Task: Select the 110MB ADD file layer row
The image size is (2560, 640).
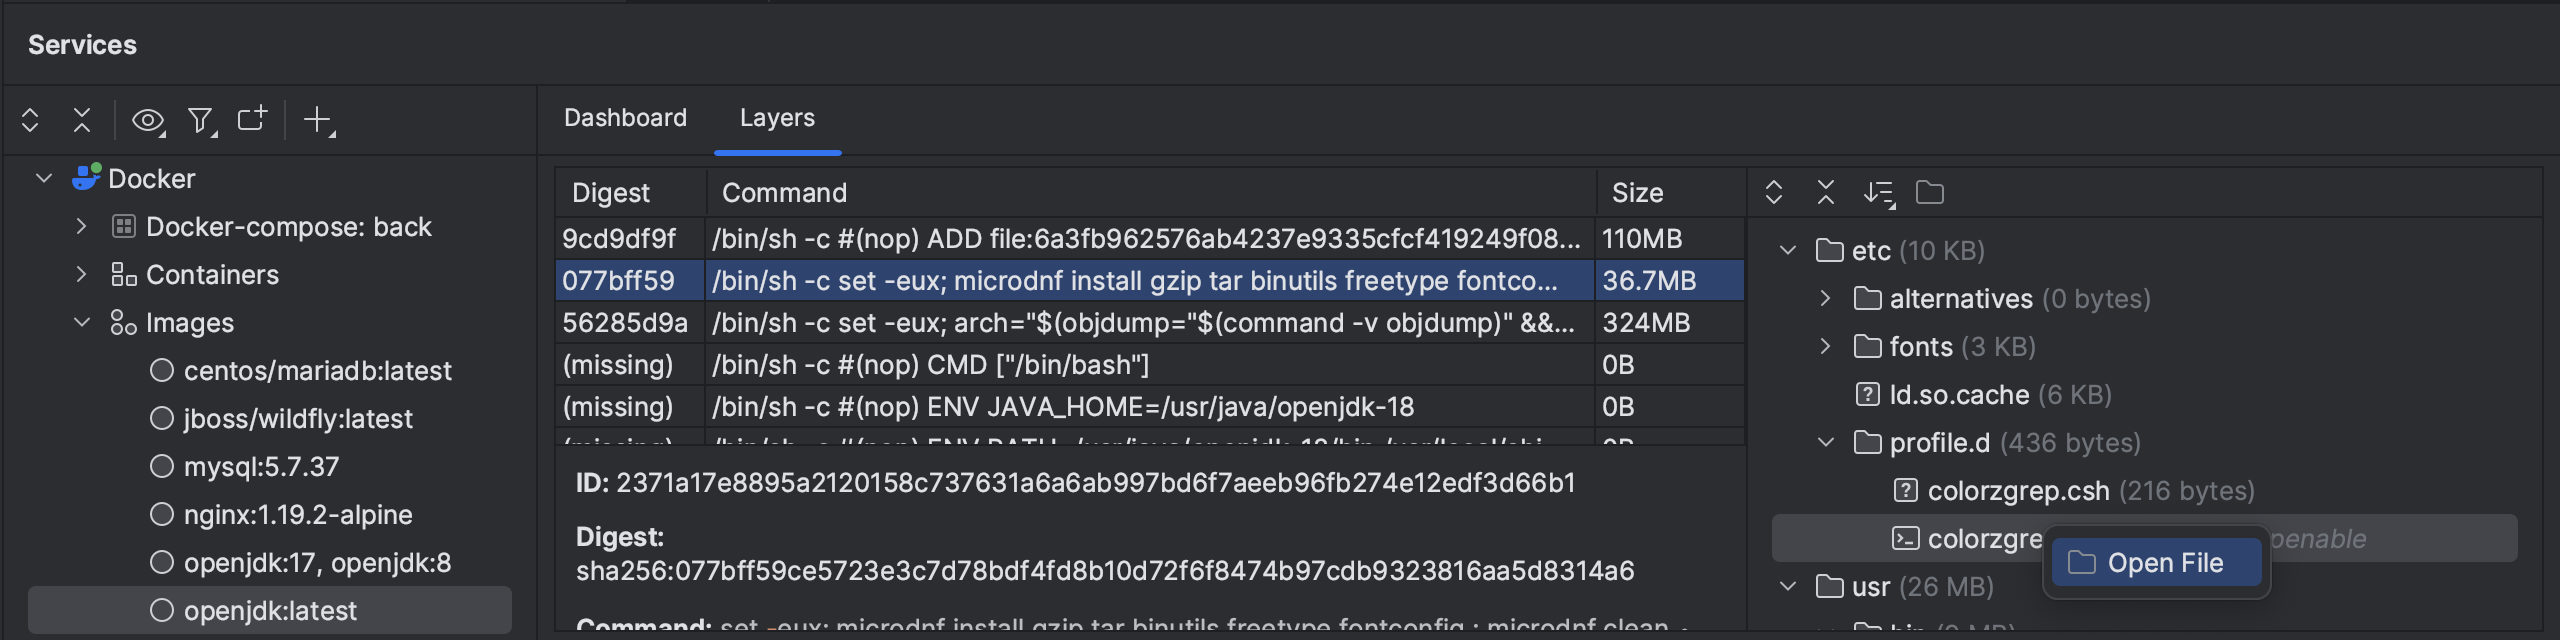Action: (x=1100, y=238)
